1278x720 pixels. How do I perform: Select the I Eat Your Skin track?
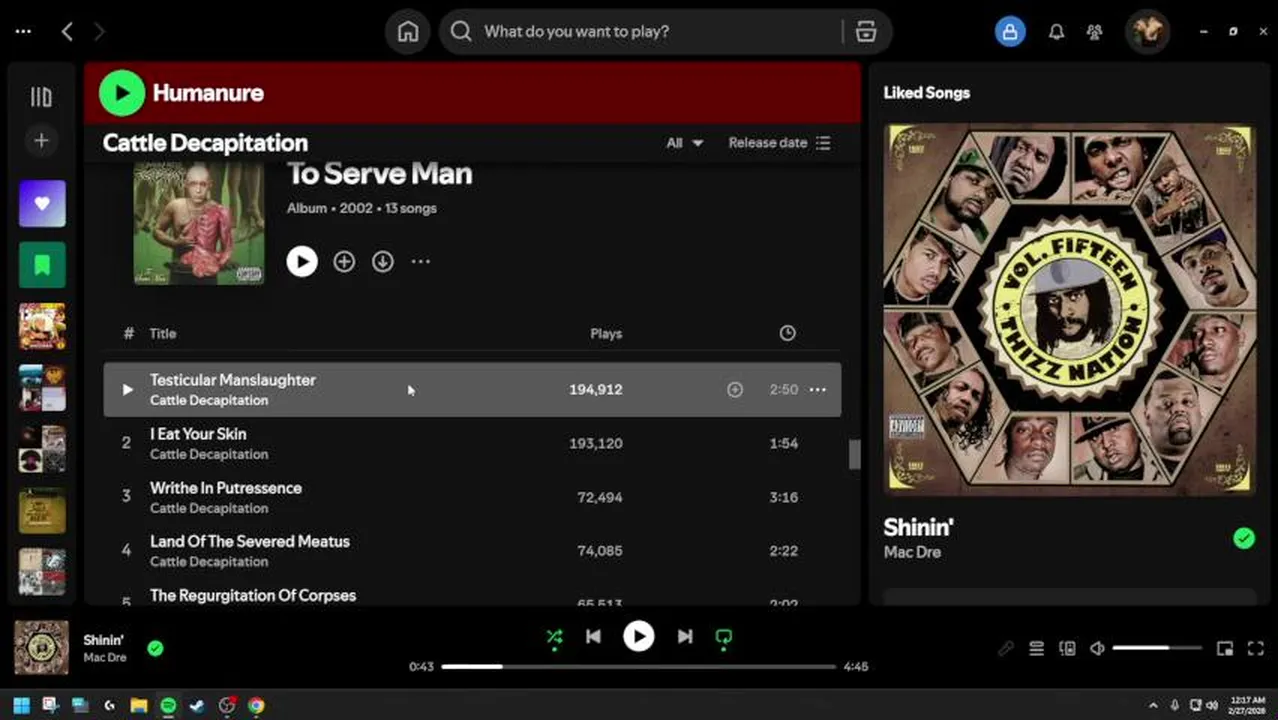[472, 443]
